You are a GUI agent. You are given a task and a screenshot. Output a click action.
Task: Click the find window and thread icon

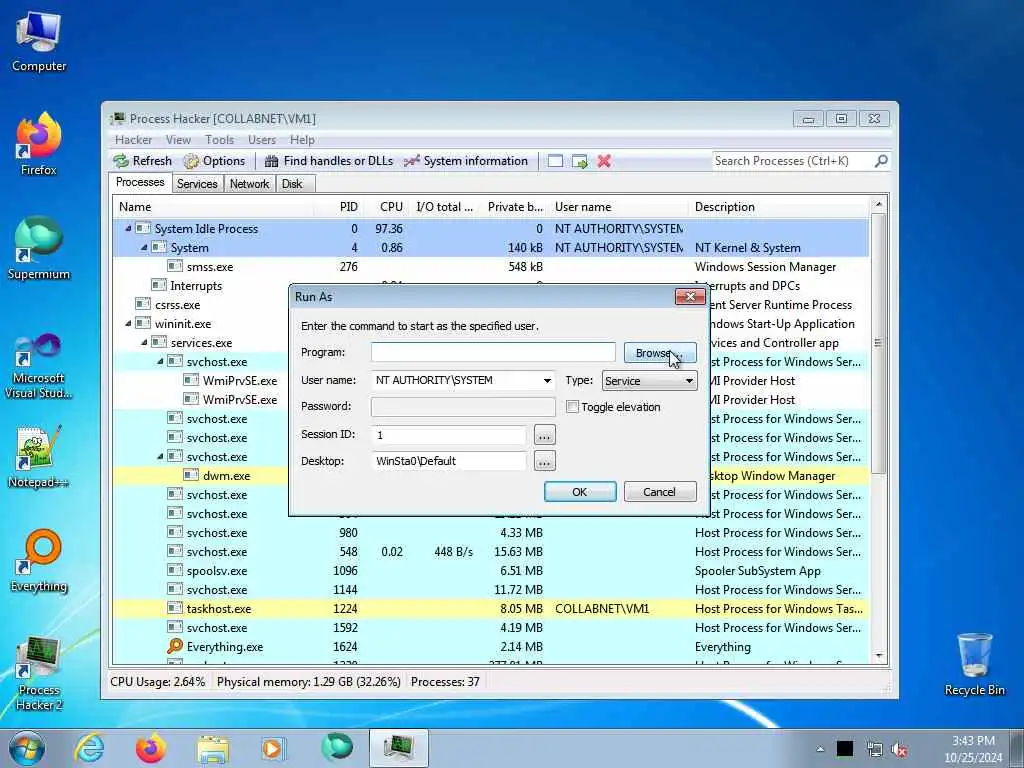coord(579,161)
